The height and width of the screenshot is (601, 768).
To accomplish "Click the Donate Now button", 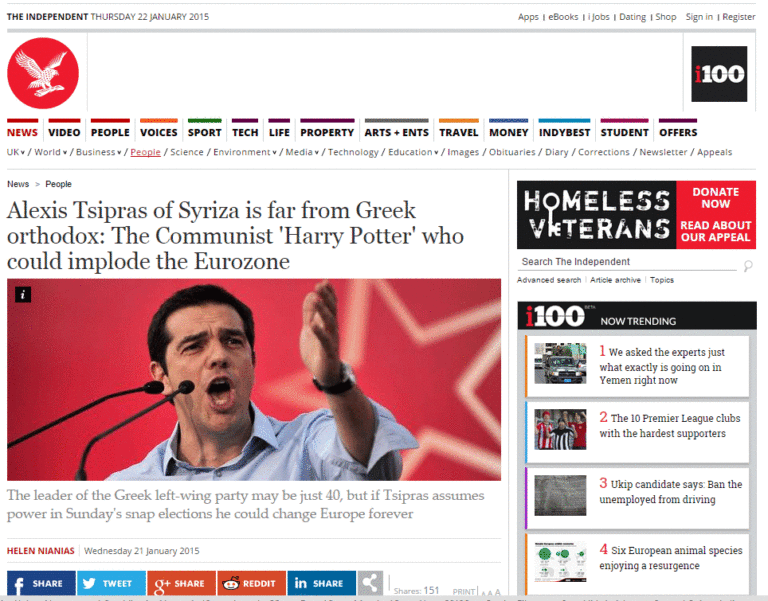I will [x=716, y=197].
